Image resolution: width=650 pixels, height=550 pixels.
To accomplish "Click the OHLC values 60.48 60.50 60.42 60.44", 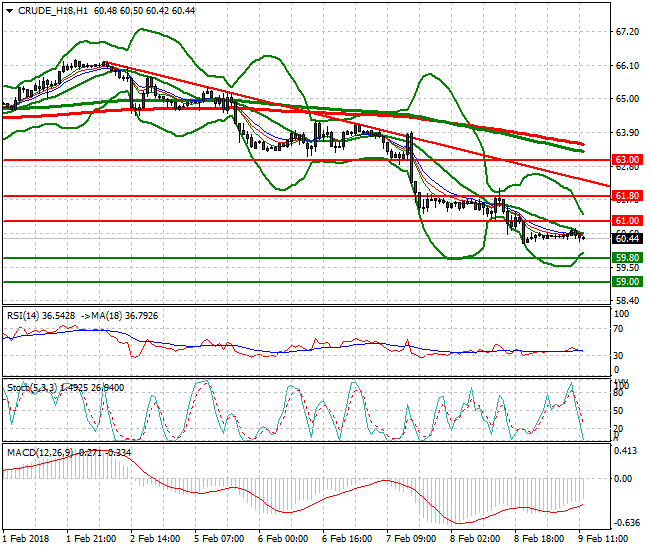I will tap(144, 11).
